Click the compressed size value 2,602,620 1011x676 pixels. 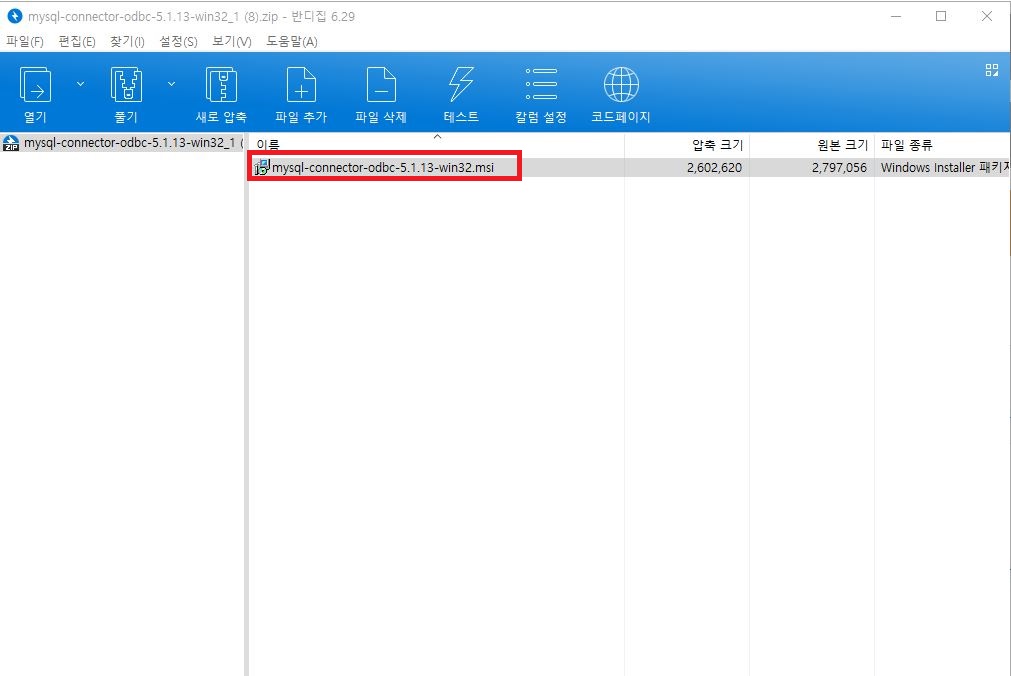click(x=714, y=168)
